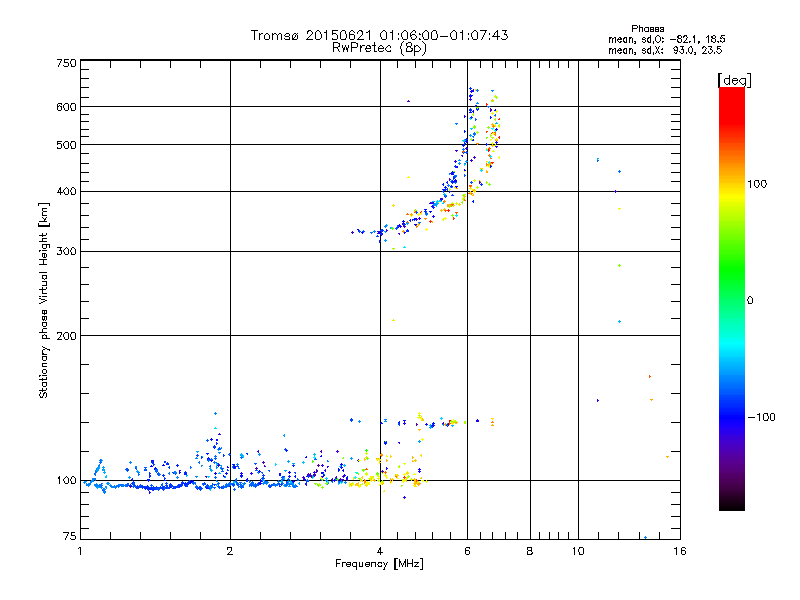The width and height of the screenshot is (800, 600).
Task: Click the x-axis title 'Frequency [MHz]'
Action: (x=379, y=564)
